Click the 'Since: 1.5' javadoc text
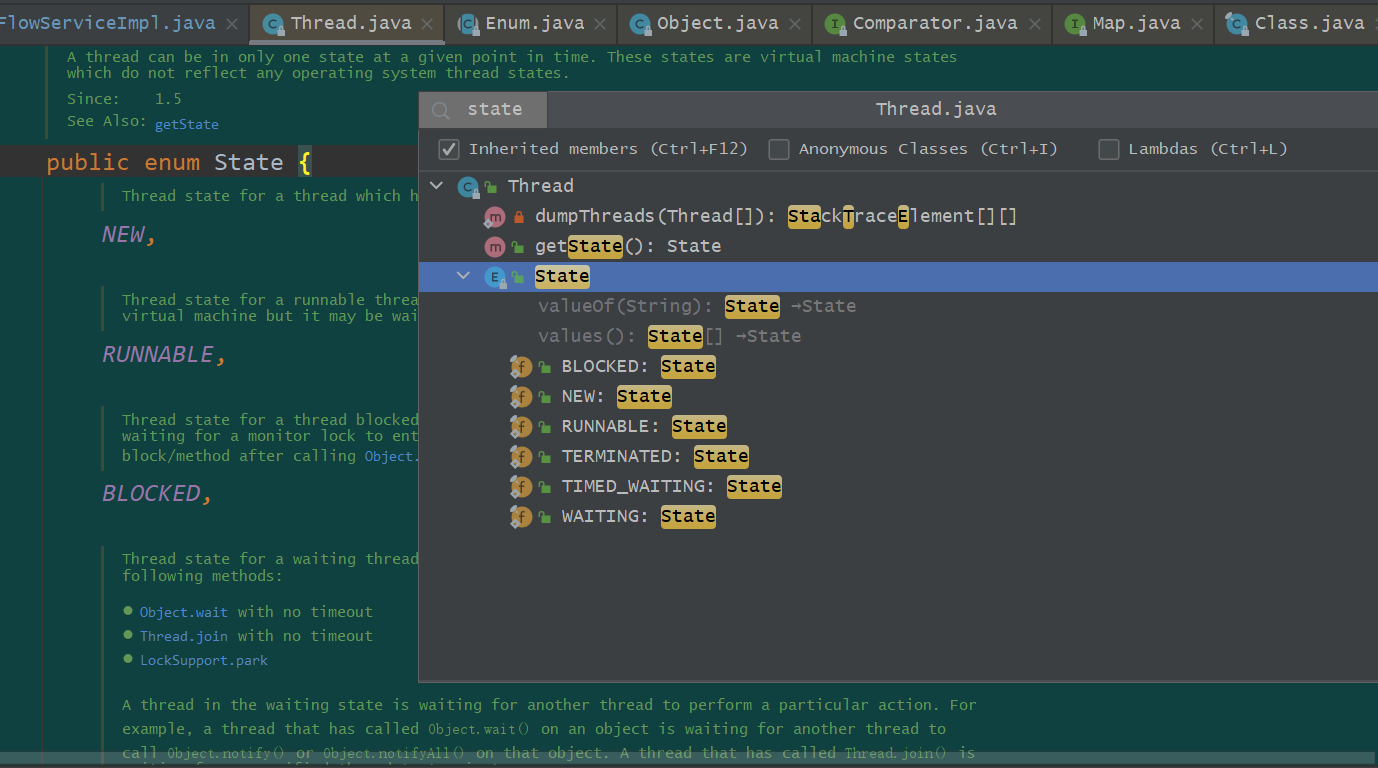Screen dimensions: 1378x768 (124, 99)
